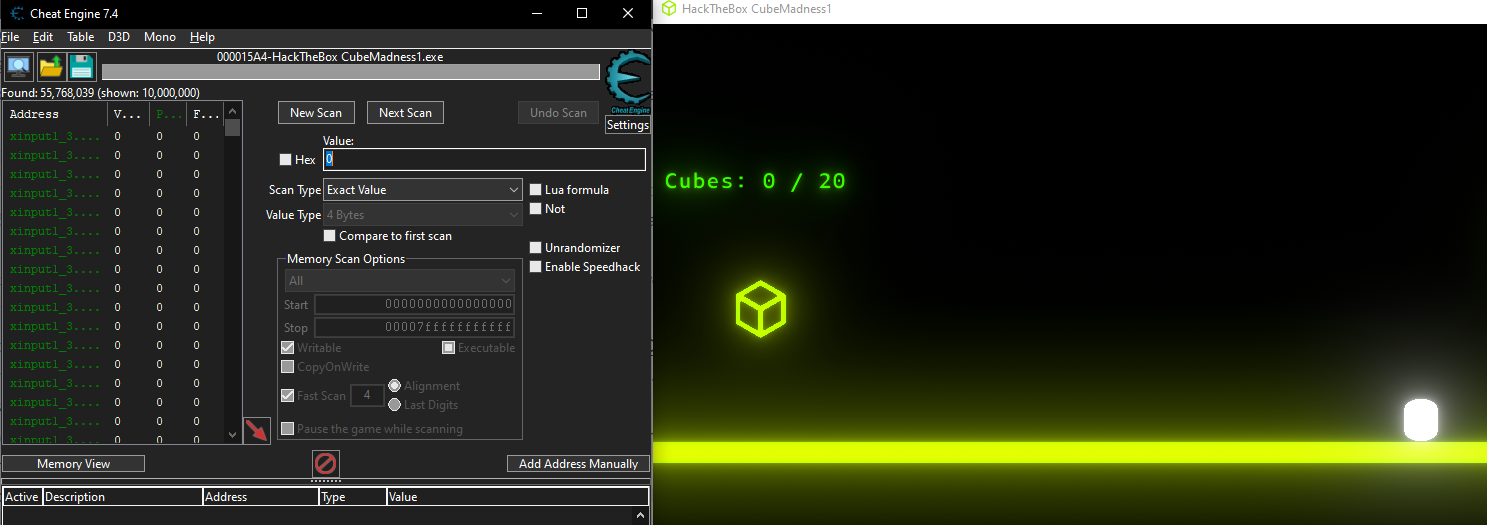This screenshot has width=1487, height=525.
Task: Open the Help menu
Action: click(202, 37)
